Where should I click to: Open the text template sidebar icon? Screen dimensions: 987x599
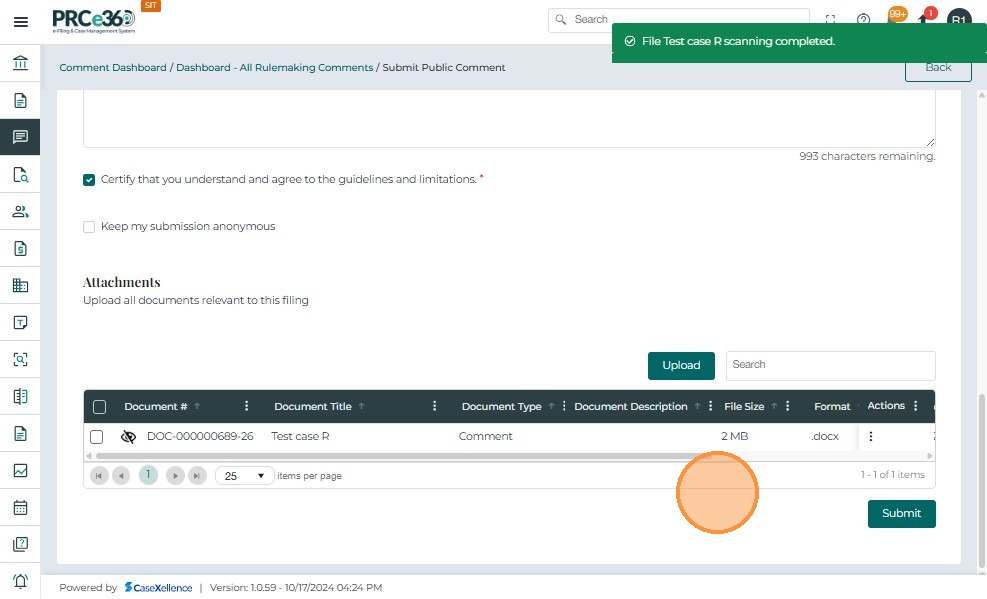(x=20, y=322)
